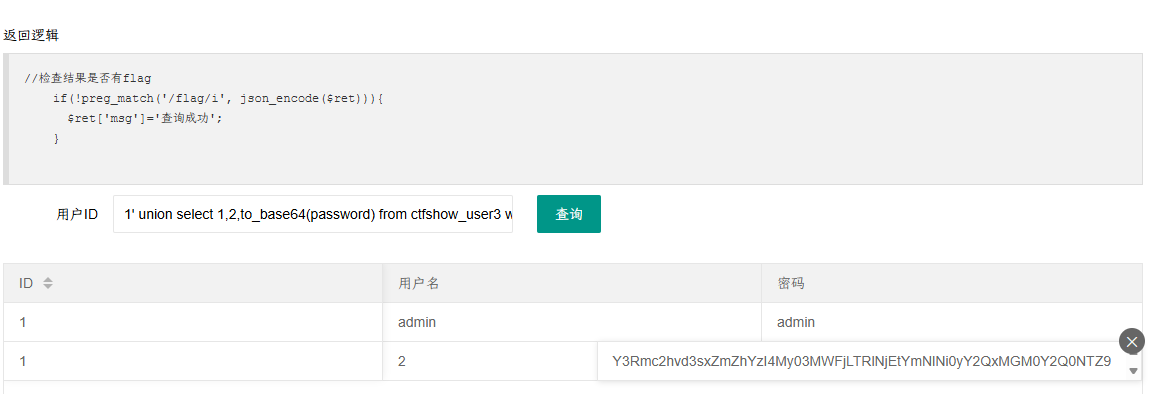Focus the 用户ID input field
1157x394 pixels.
coord(313,214)
